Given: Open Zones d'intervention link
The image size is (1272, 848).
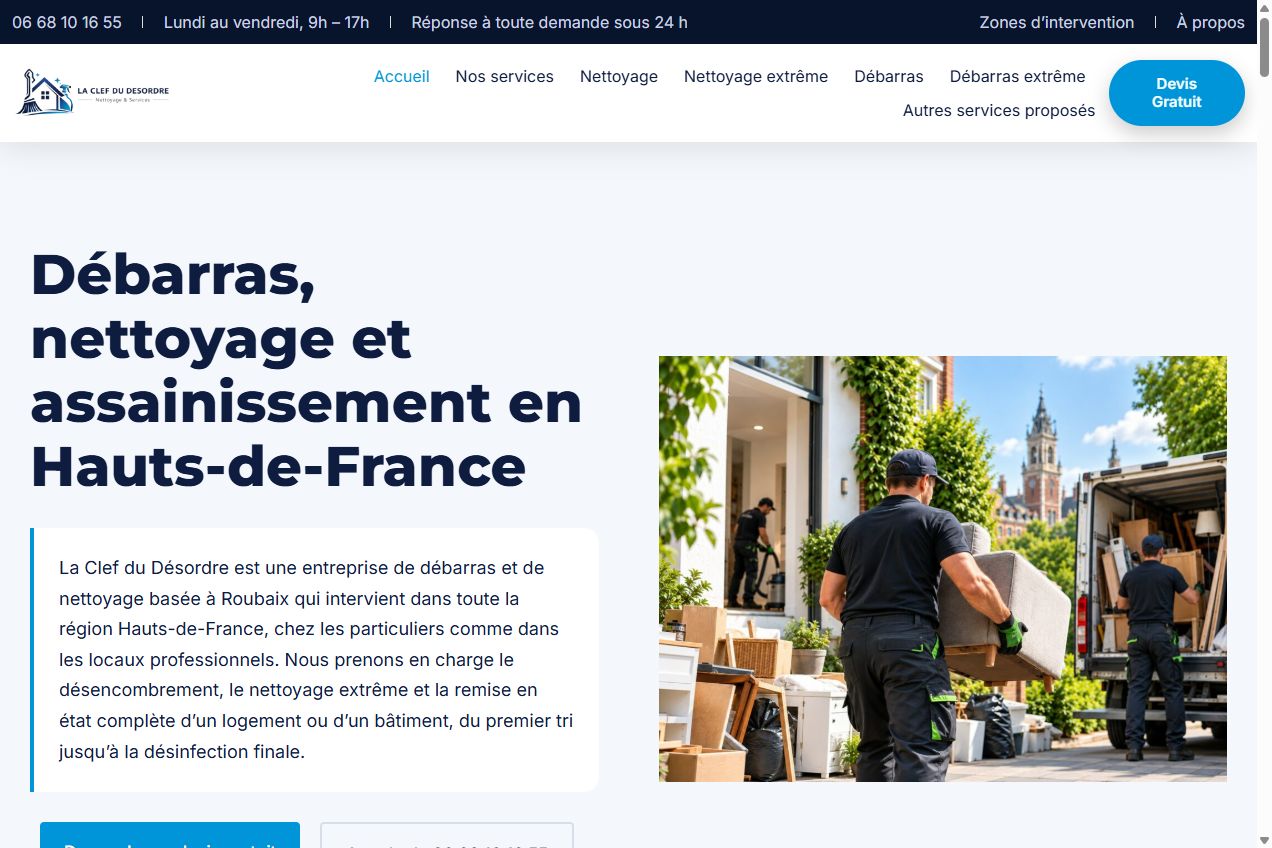Looking at the screenshot, I should (1056, 22).
